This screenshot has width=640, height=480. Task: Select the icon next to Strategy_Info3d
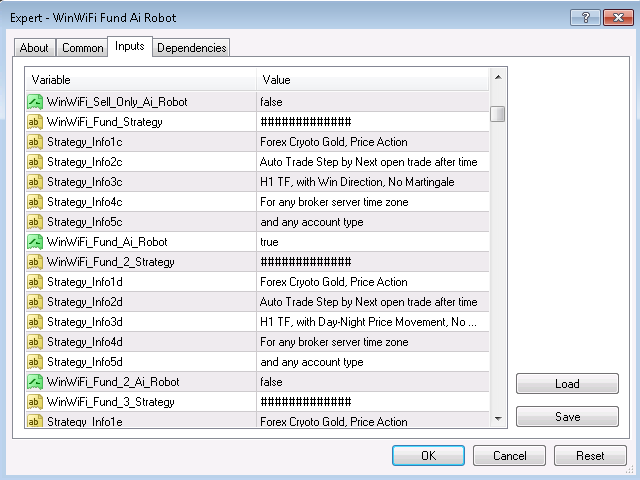click(35, 322)
